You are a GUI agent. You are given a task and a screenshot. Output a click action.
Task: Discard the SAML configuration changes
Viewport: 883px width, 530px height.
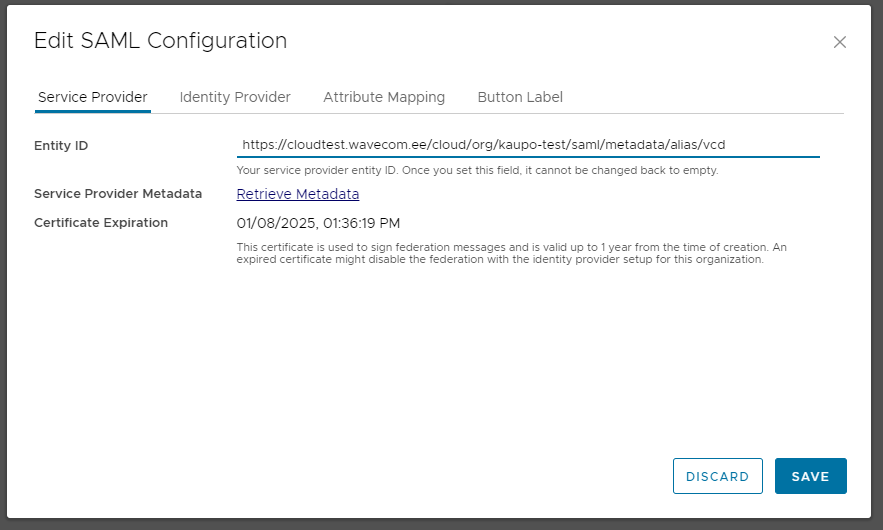pyautogui.click(x=717, y=476)
